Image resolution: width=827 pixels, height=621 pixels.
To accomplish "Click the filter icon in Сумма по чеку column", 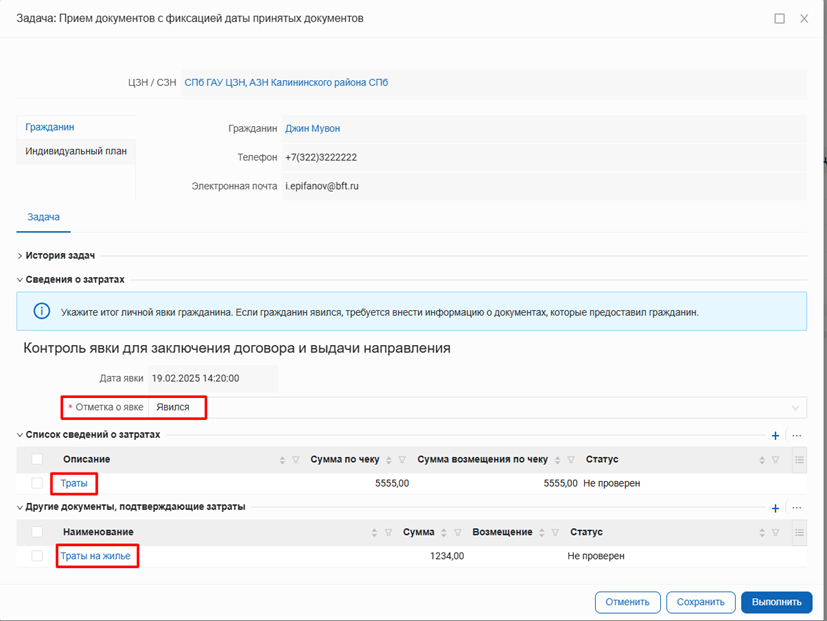I will [x=402, y=460].
